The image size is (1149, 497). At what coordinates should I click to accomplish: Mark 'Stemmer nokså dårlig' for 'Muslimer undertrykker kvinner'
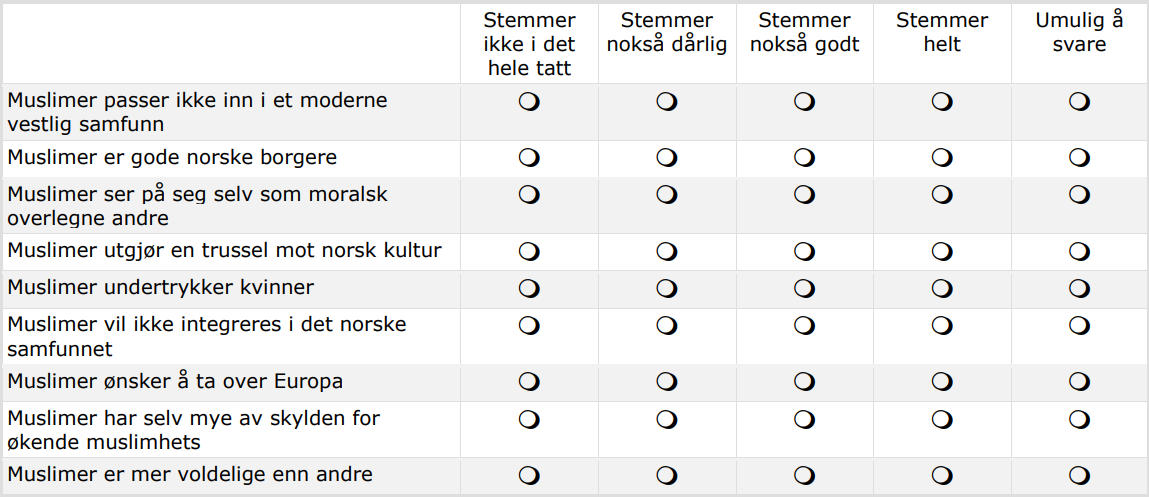[666, 288]
